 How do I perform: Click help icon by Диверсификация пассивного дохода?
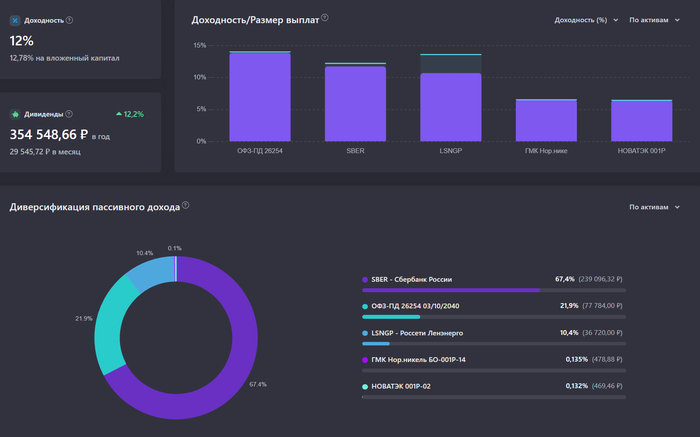click(186, 206)
